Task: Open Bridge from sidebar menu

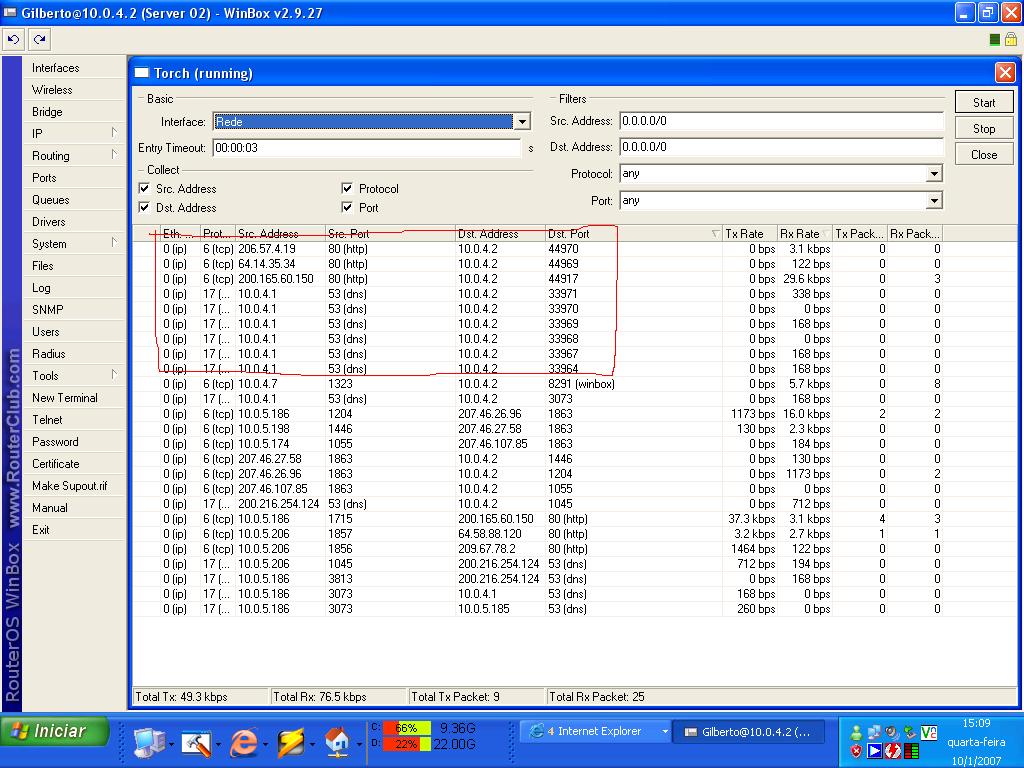Action: click(x=74, y=112)
